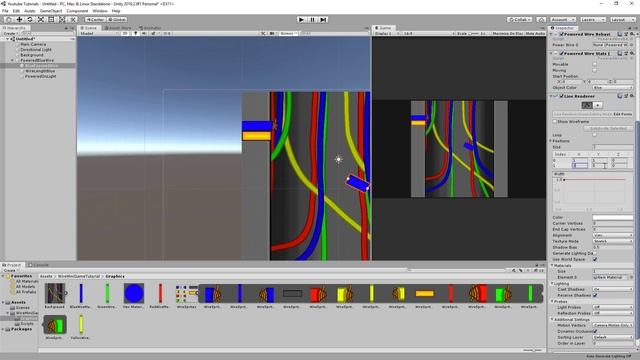Toggle the Movable checkbox
The width and height of the screenshot is (640, 360).
(x=595, y=64)
